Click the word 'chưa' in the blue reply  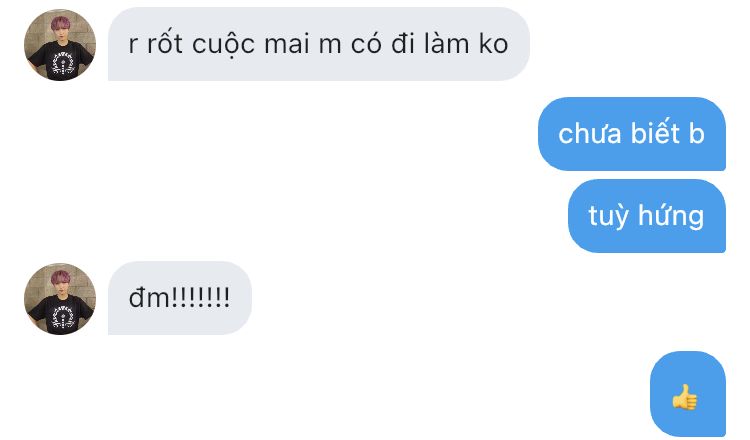[x=590, y=133]
